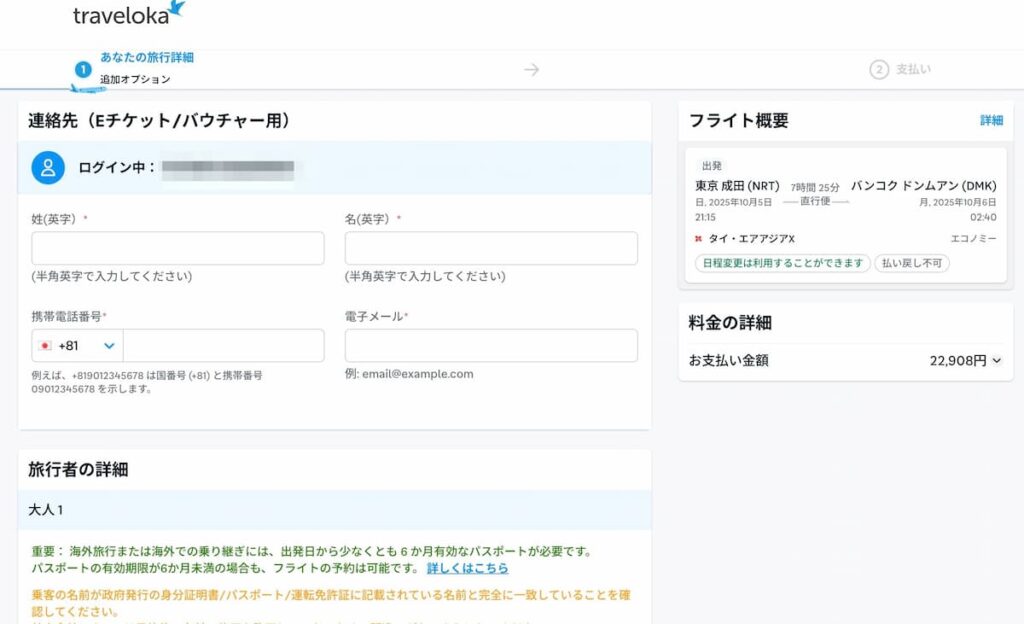Open the +81 country code dropdown
Screen dimensions: 1024x624
(77, 346)
